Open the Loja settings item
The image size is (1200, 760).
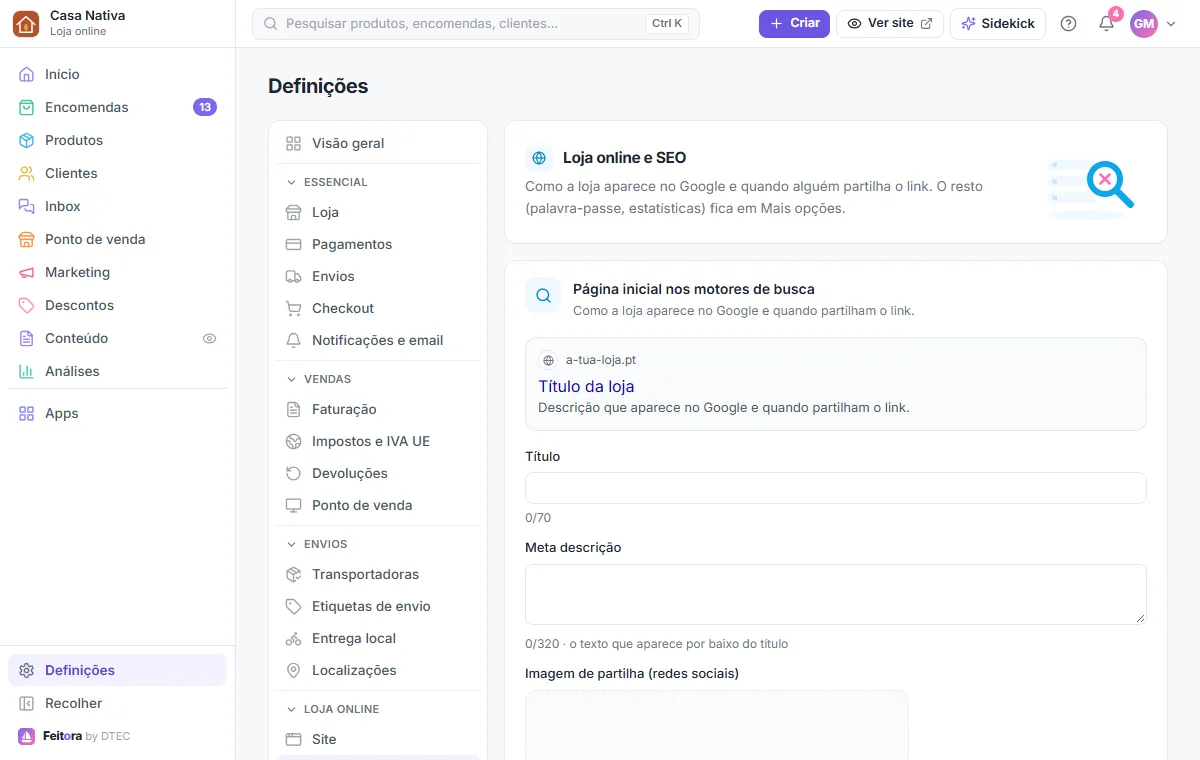click(x=378, y=212)
